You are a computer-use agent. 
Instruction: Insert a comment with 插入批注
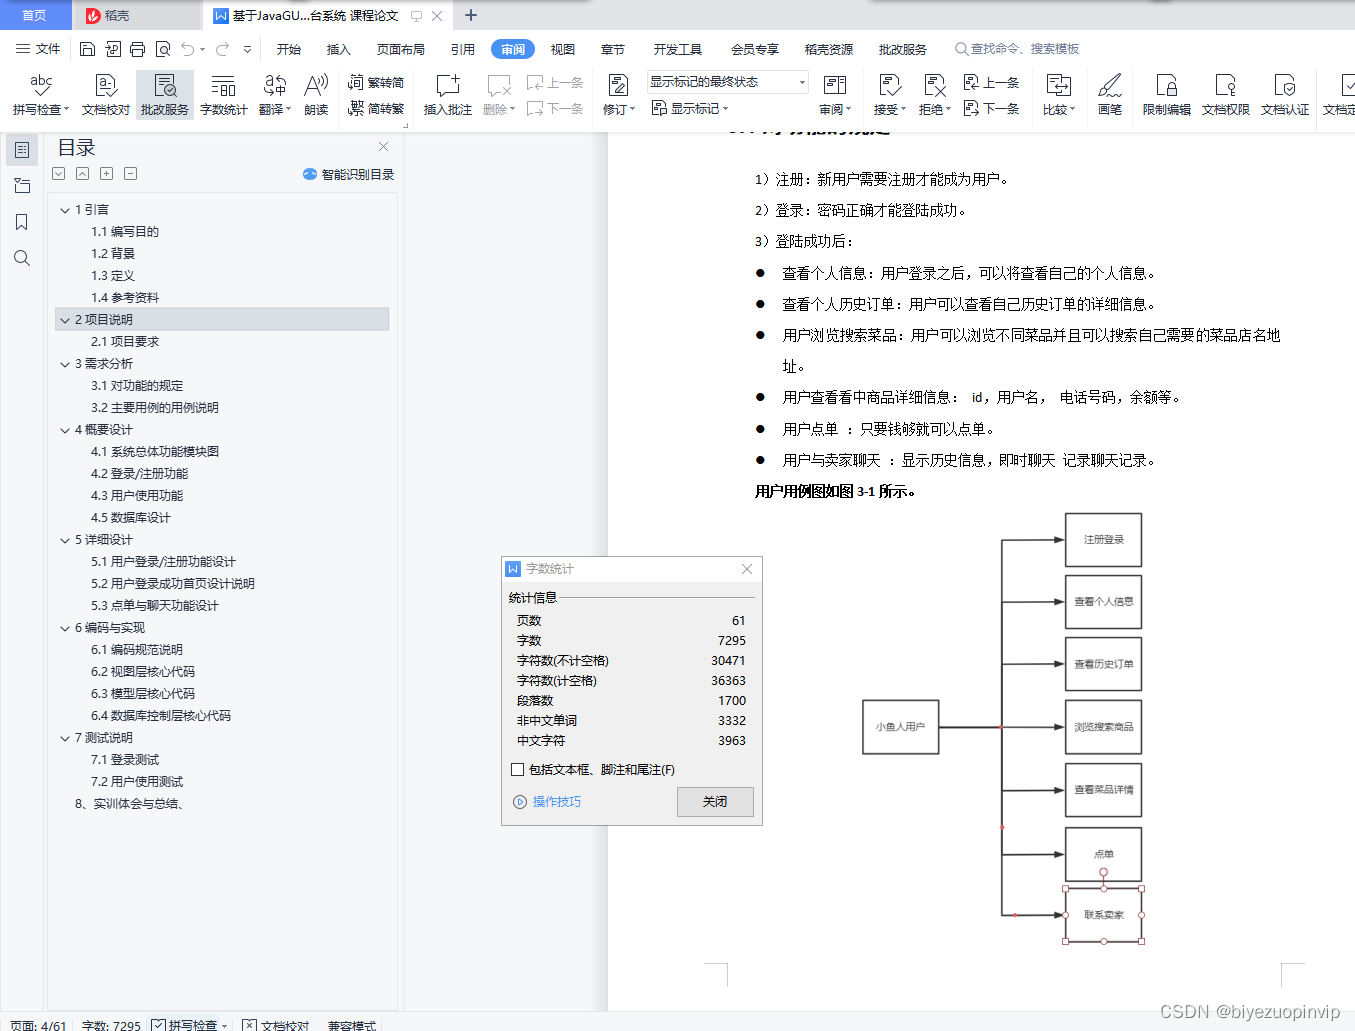point(448,95)
